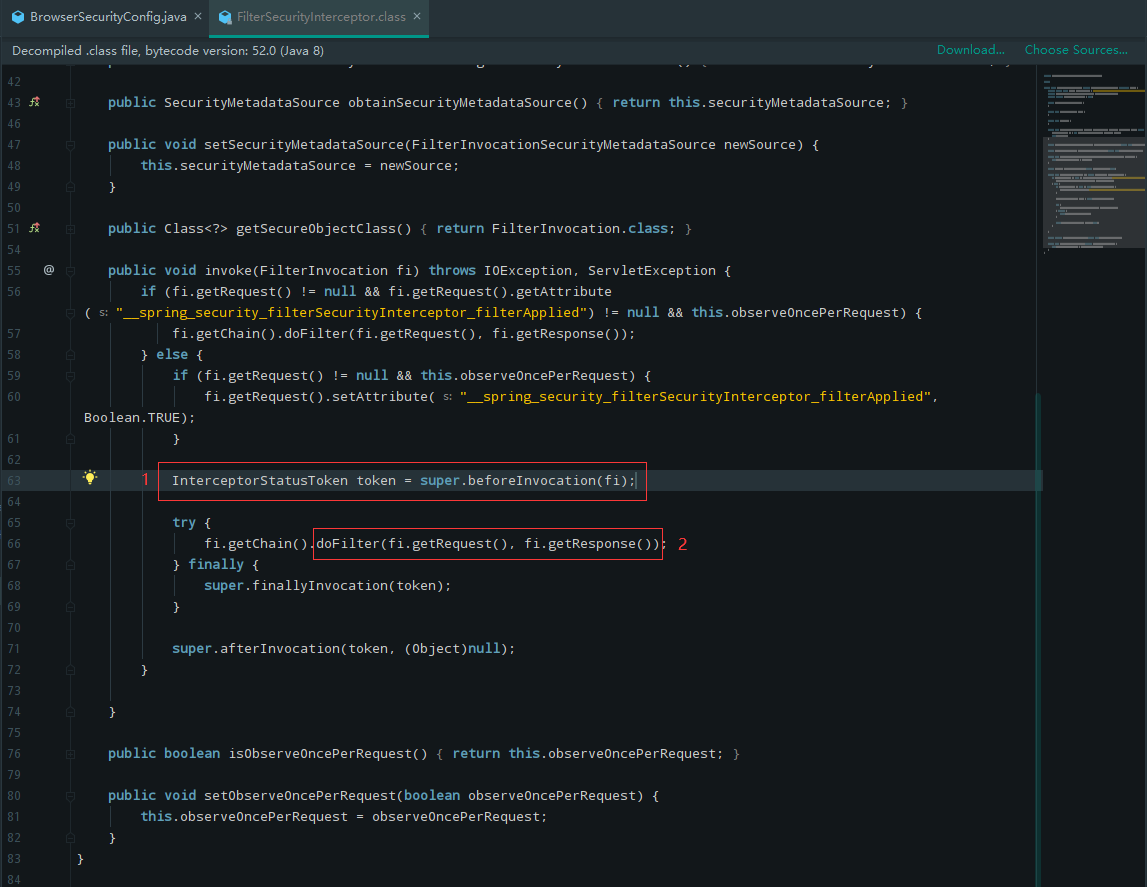Collapse the setObserveOncePerRequest method fold
The width and height of the screenshot is (1147, 887).
pyautogui.click(x=68, y=795)
